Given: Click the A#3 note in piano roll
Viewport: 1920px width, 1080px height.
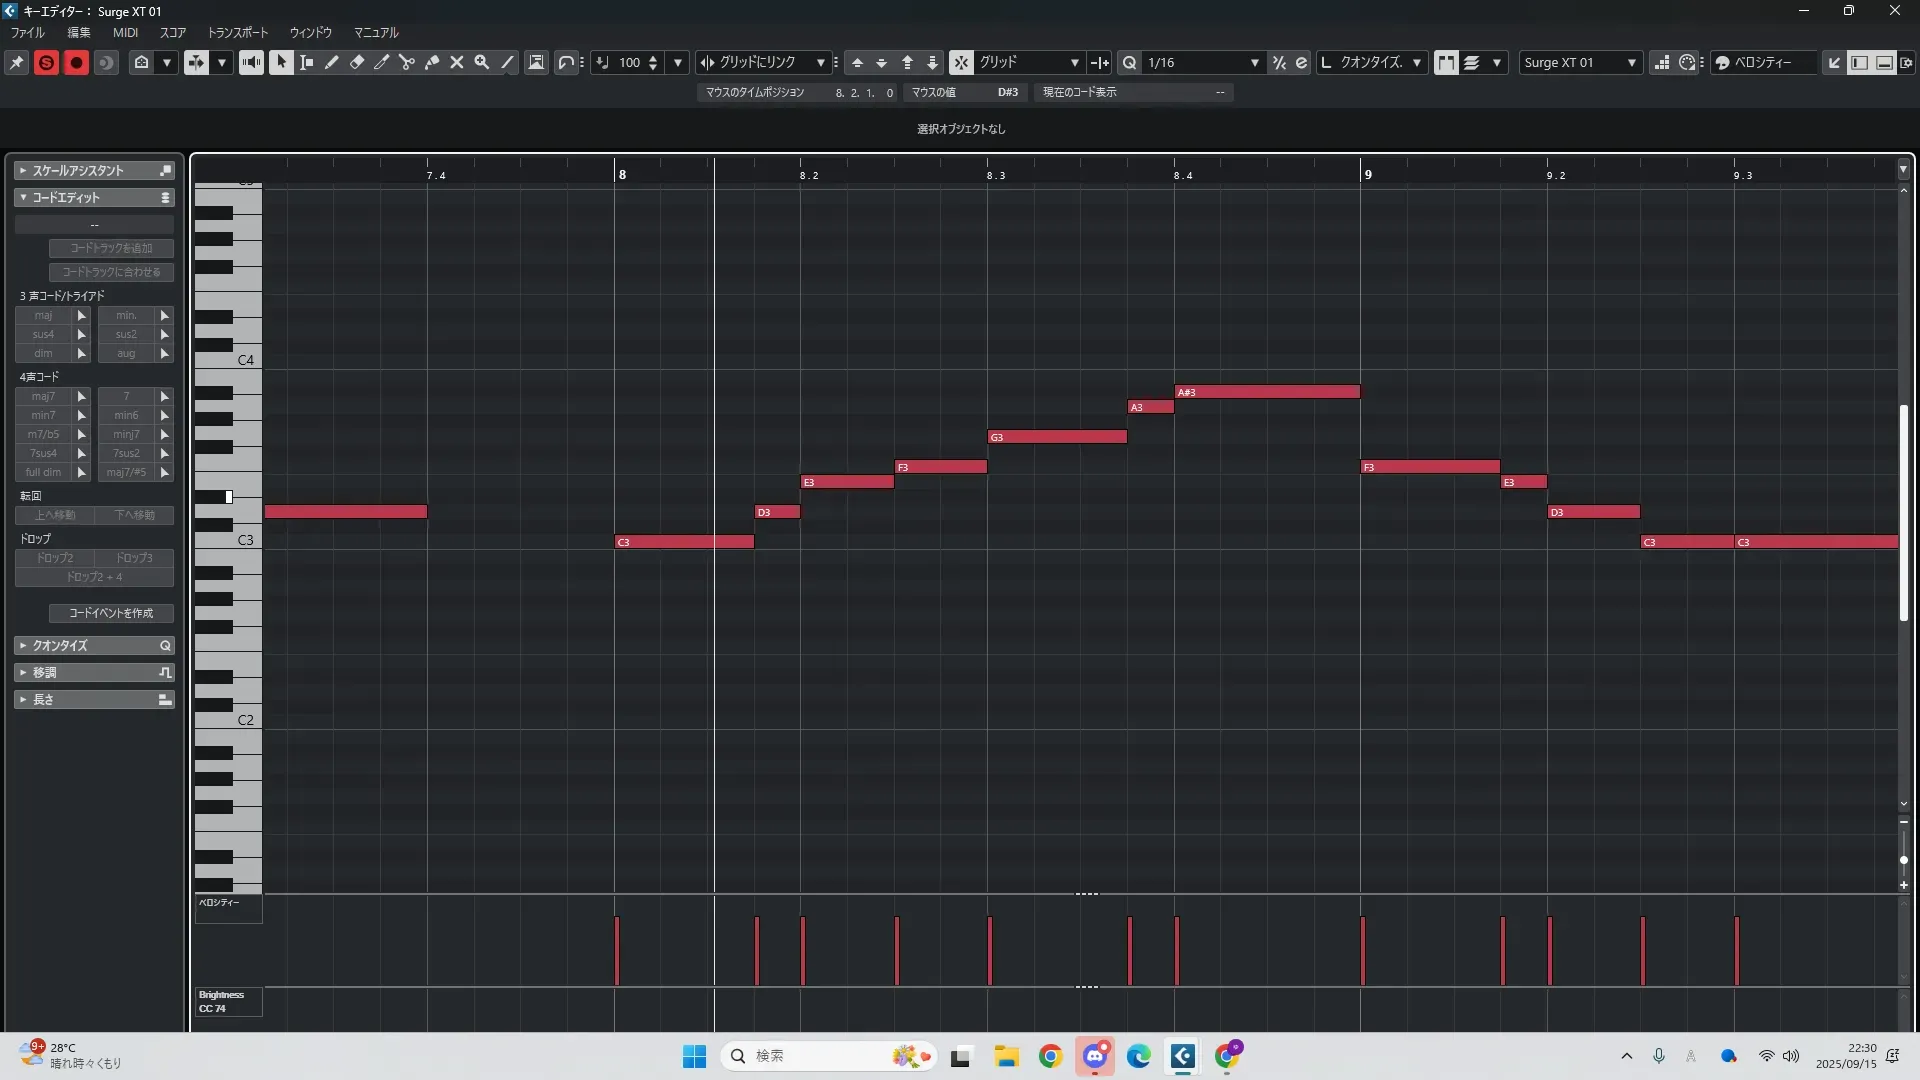Looking at the screenshot, I should (x=1267, y=392).
